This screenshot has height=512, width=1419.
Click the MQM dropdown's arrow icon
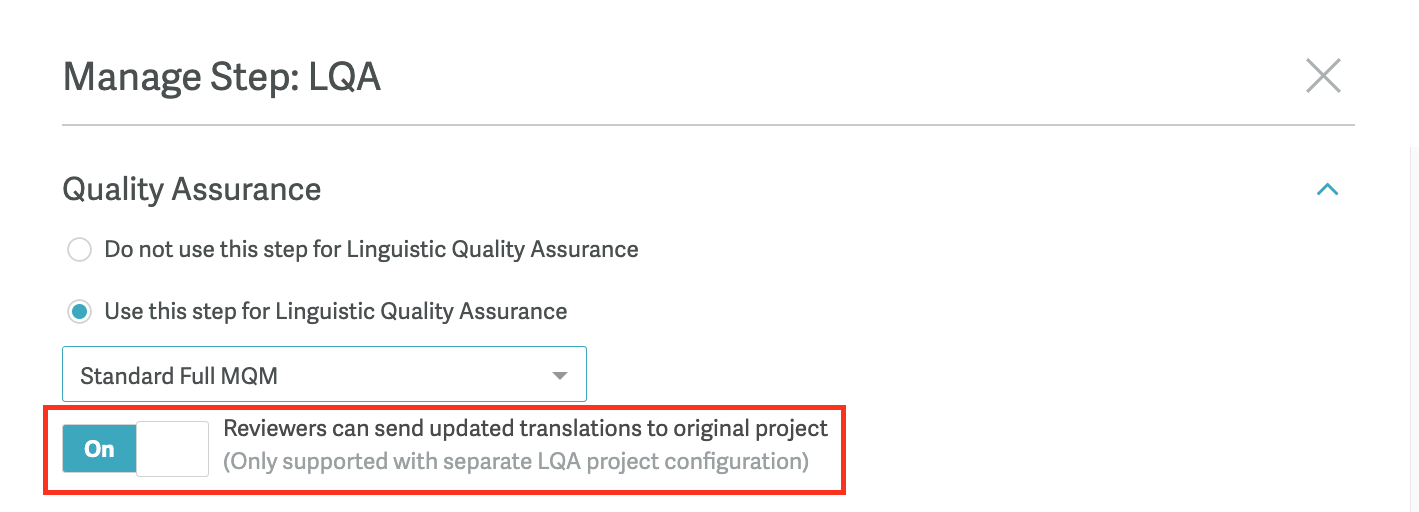tap(560, 376)
